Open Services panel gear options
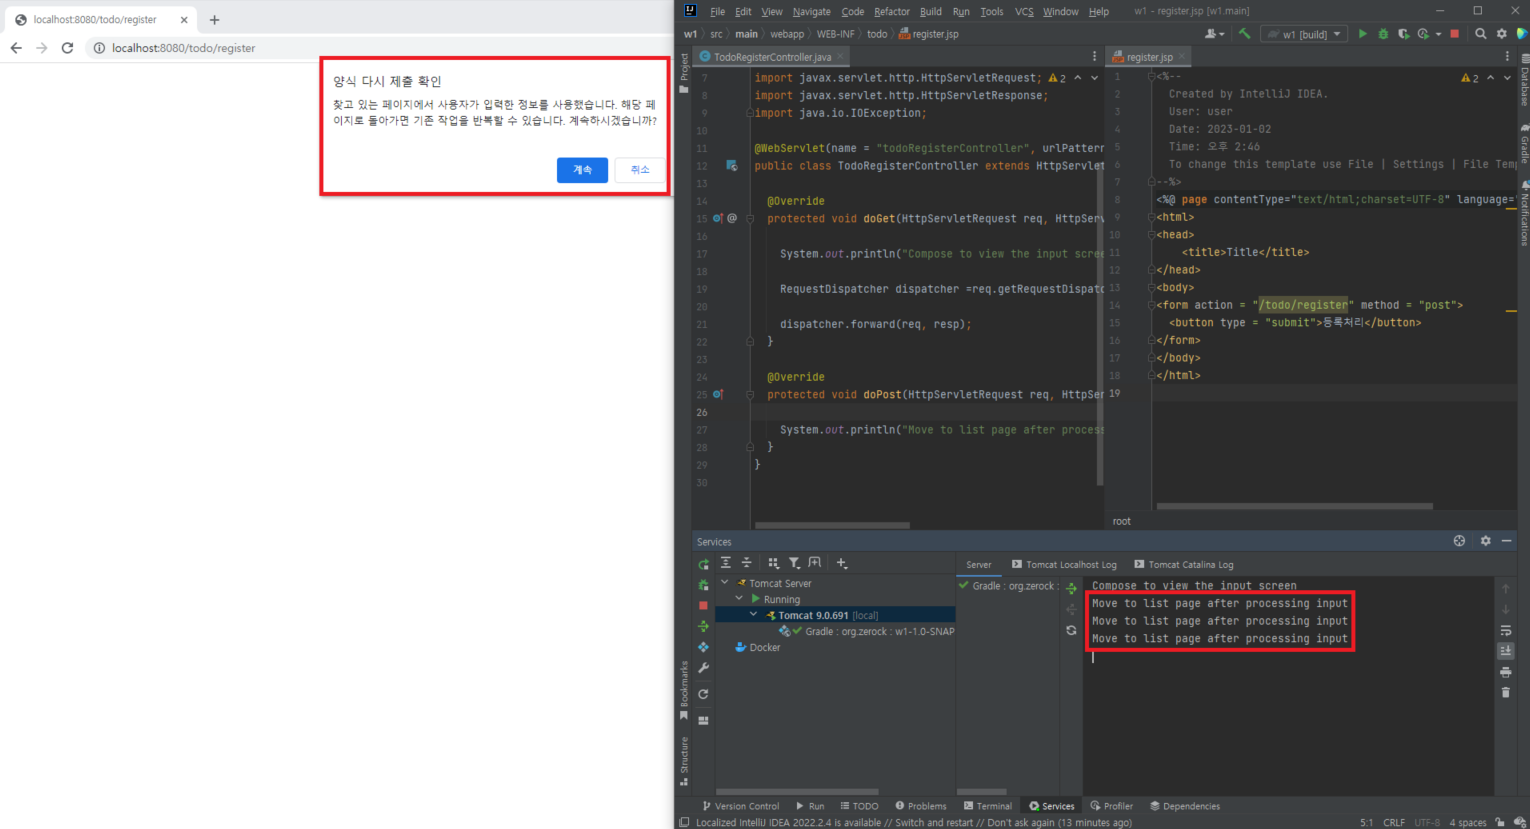The image size is (1530, 829). 1485,541
